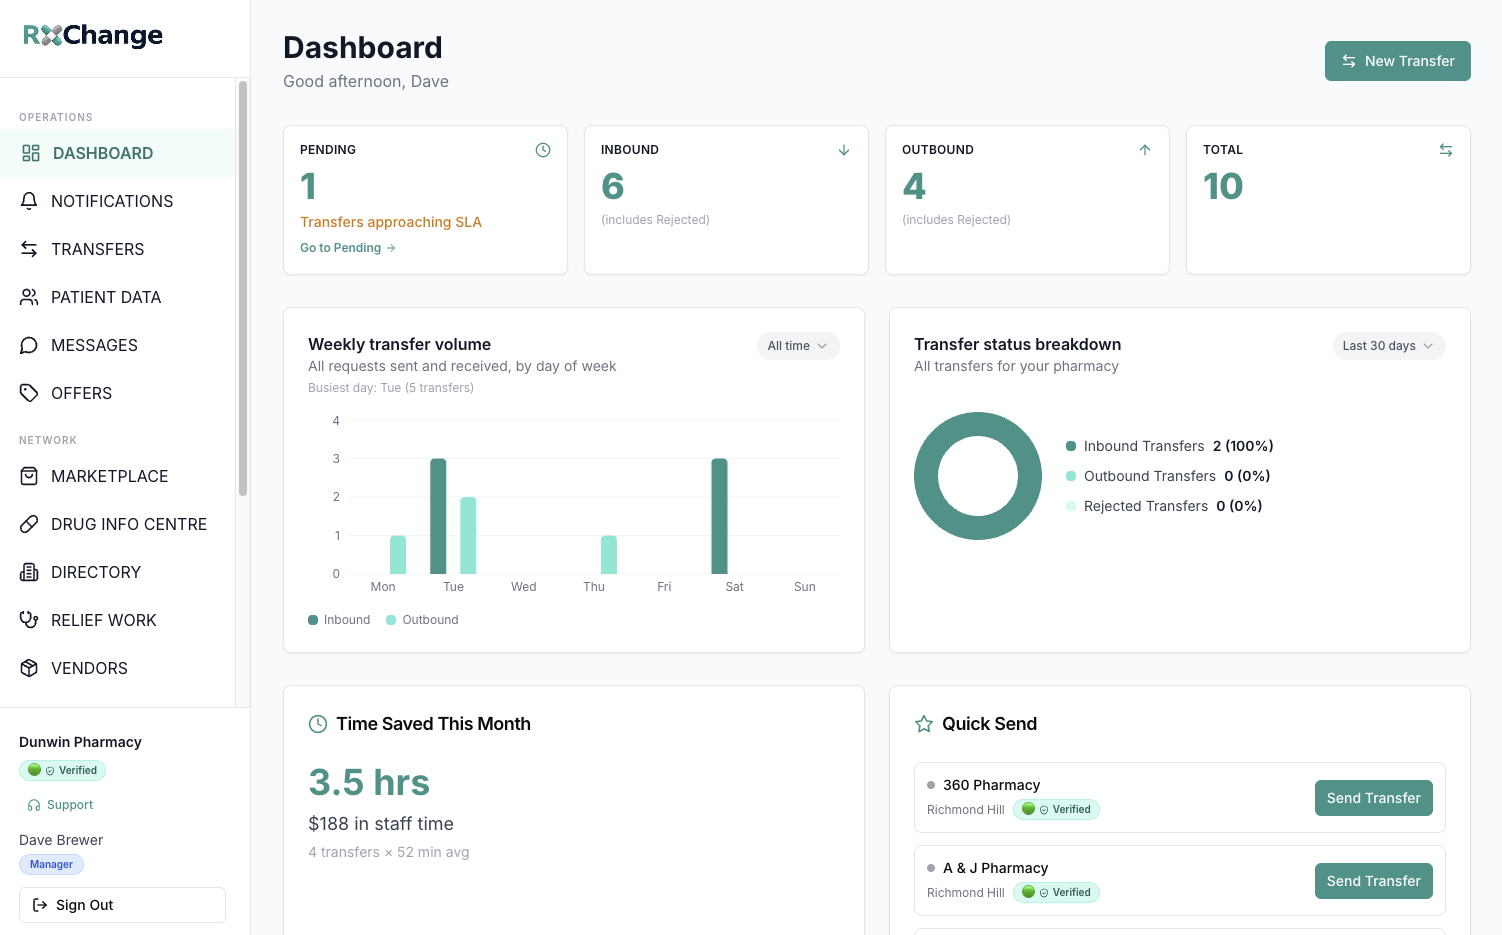
Task: Click the 'Dave Brewer' user name
Action: coord(61,840)
